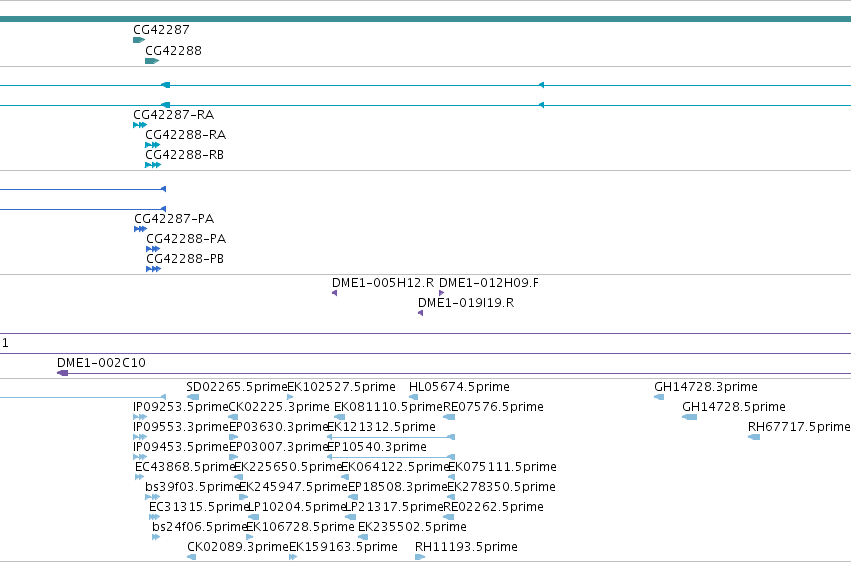Click the DME1-012H09.F label
This screenshot has height=562, width=851.
(489, 283)
